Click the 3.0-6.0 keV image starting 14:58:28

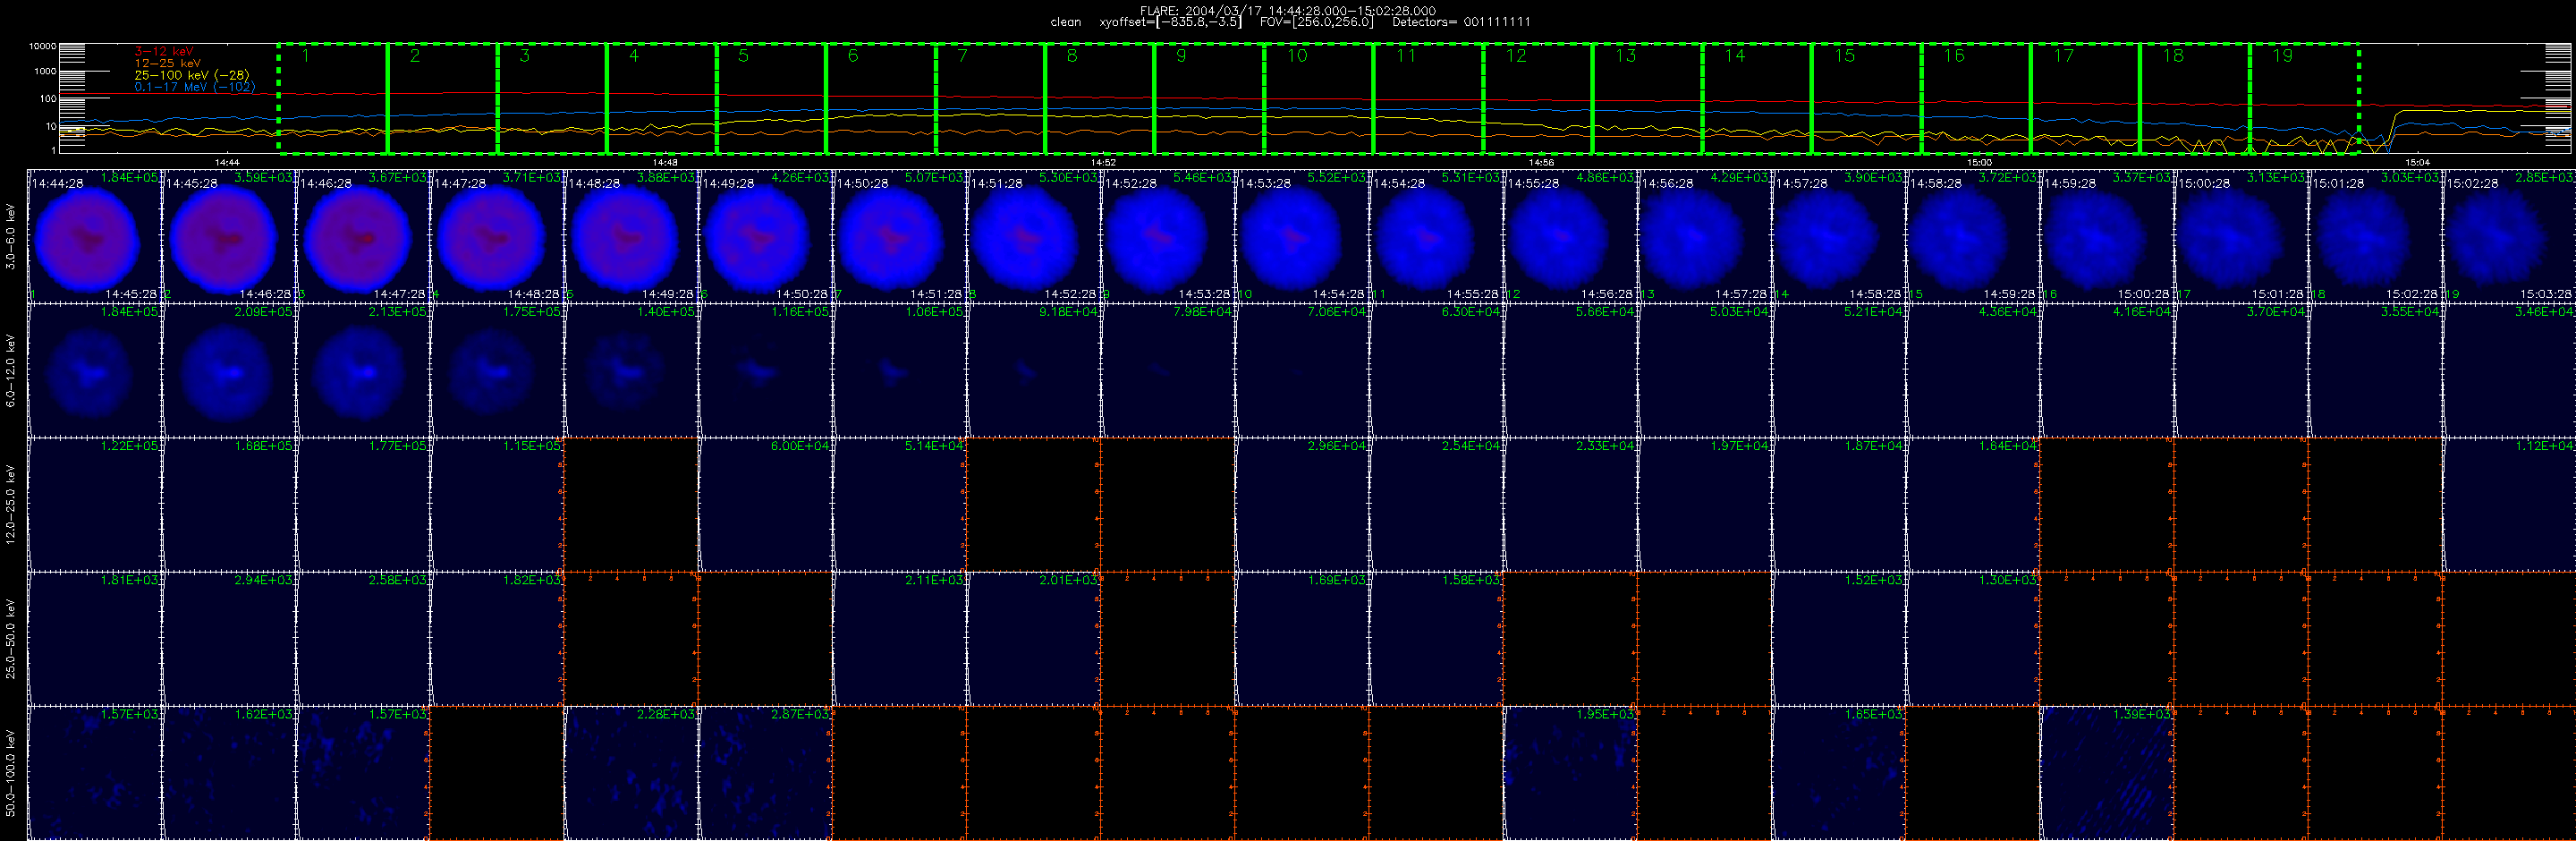pos(1973,236)
